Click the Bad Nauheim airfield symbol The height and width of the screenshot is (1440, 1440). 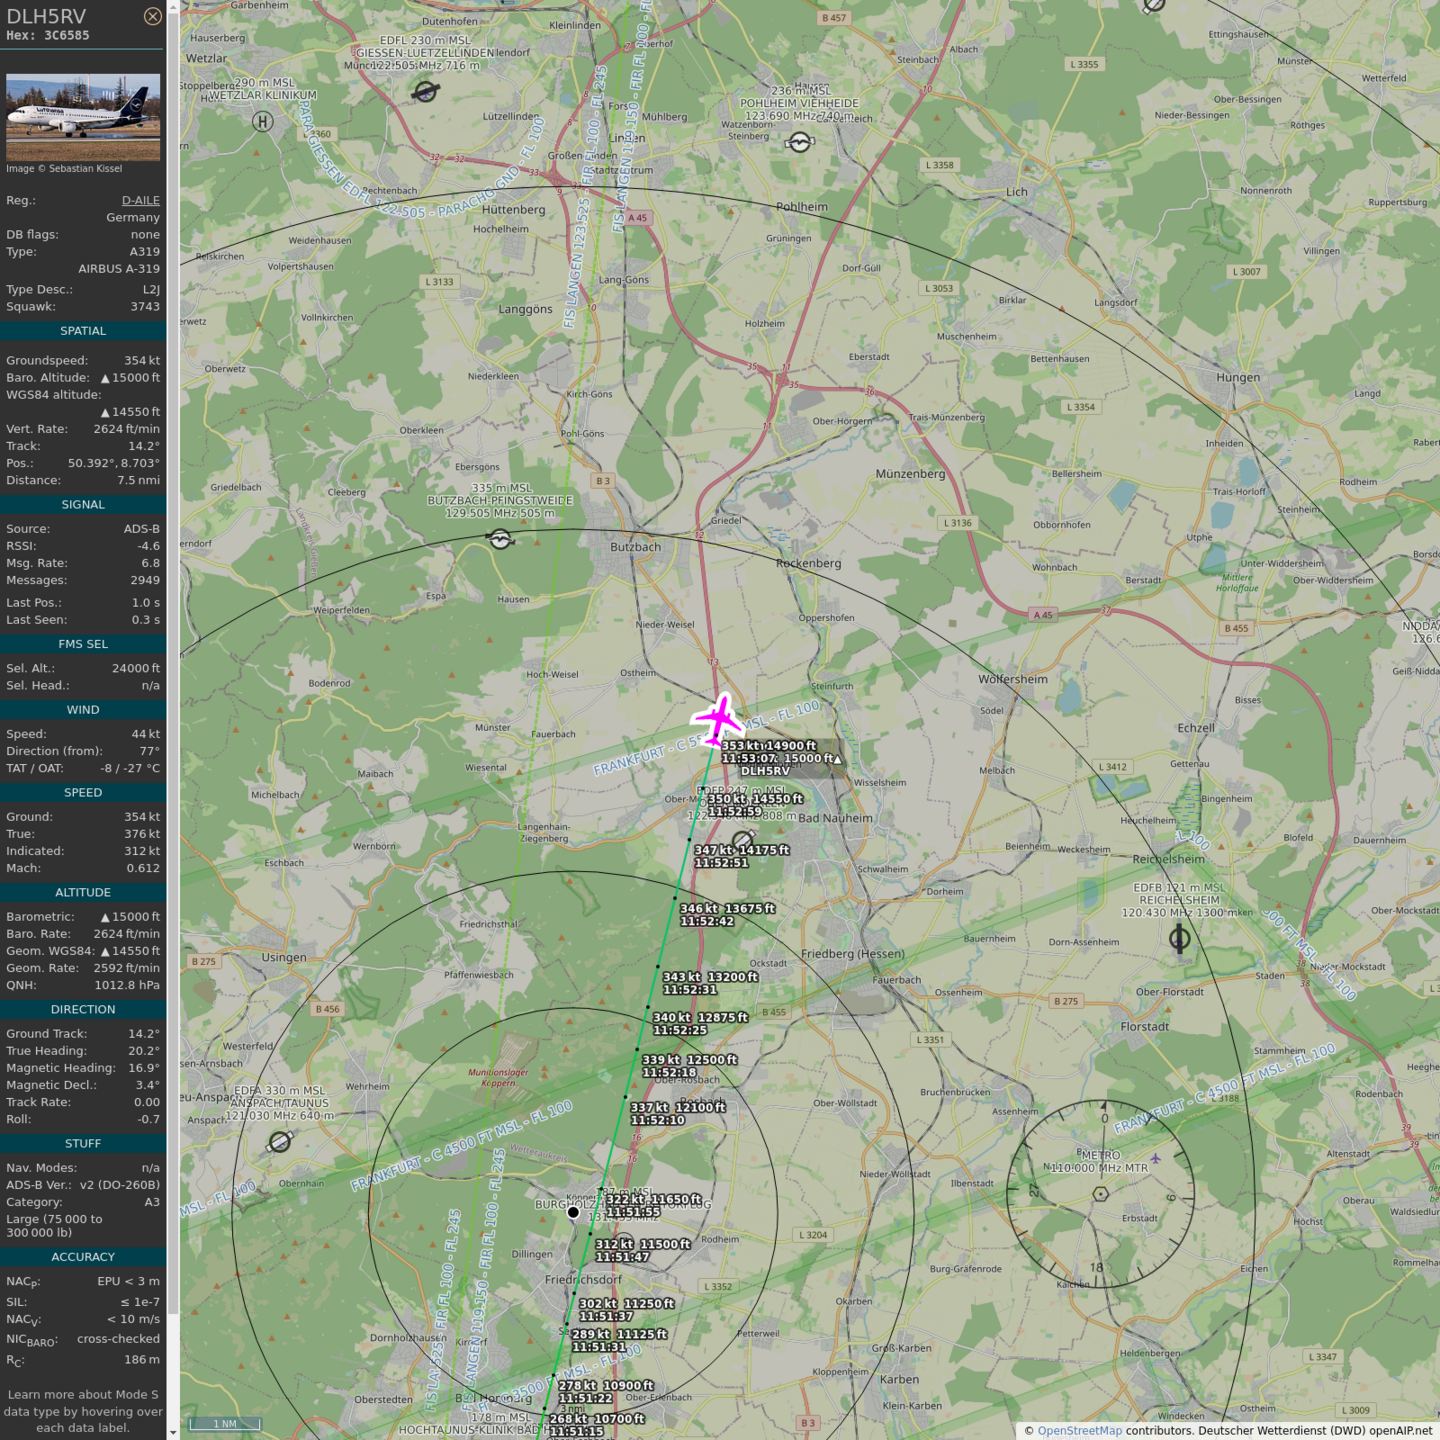tap(743, 841)
